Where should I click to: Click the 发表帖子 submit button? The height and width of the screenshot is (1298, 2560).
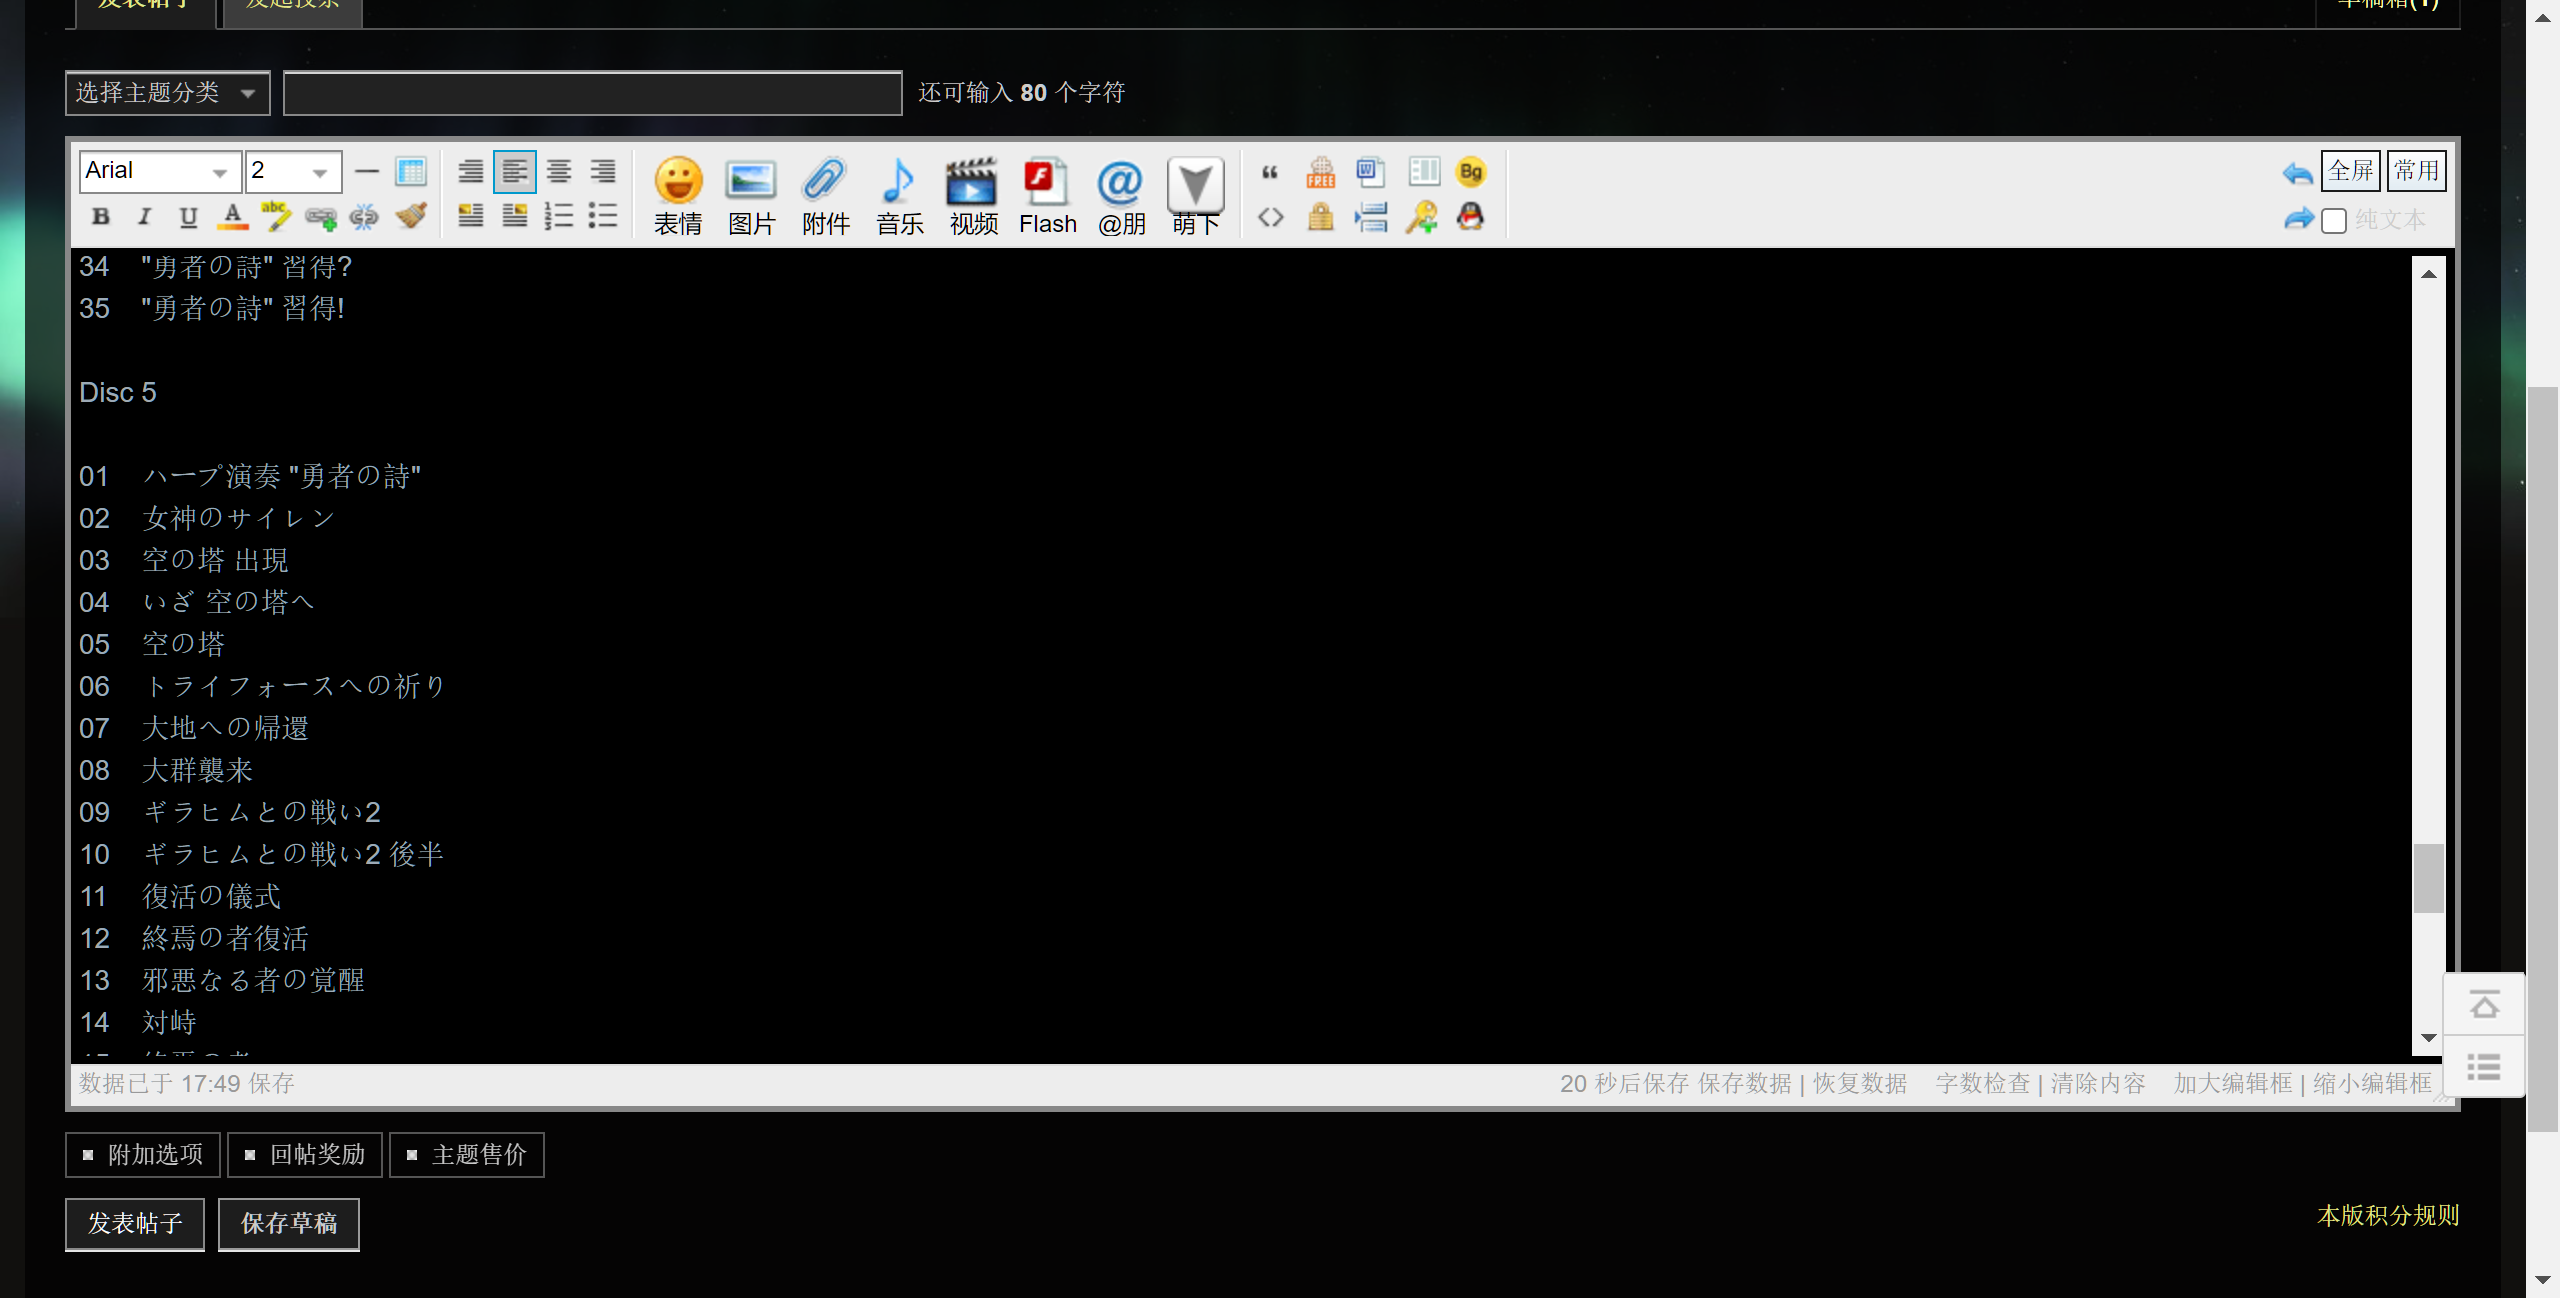135,1224
